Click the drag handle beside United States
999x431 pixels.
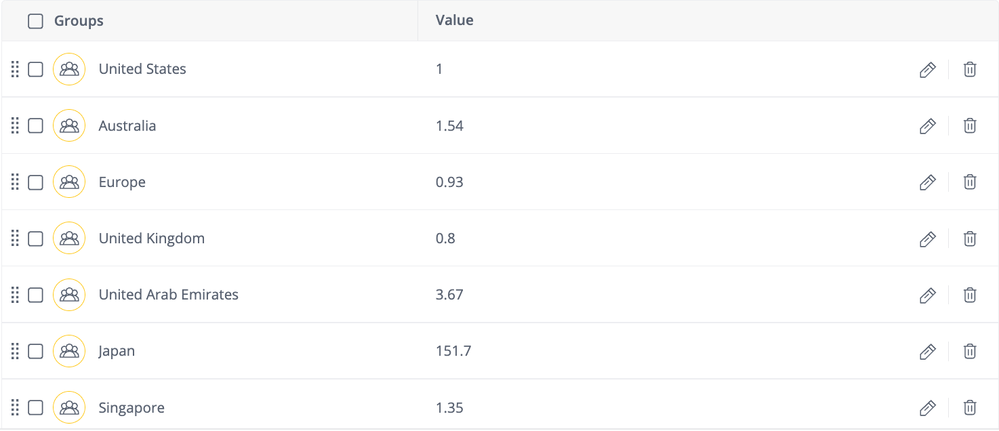click(15, 69)
